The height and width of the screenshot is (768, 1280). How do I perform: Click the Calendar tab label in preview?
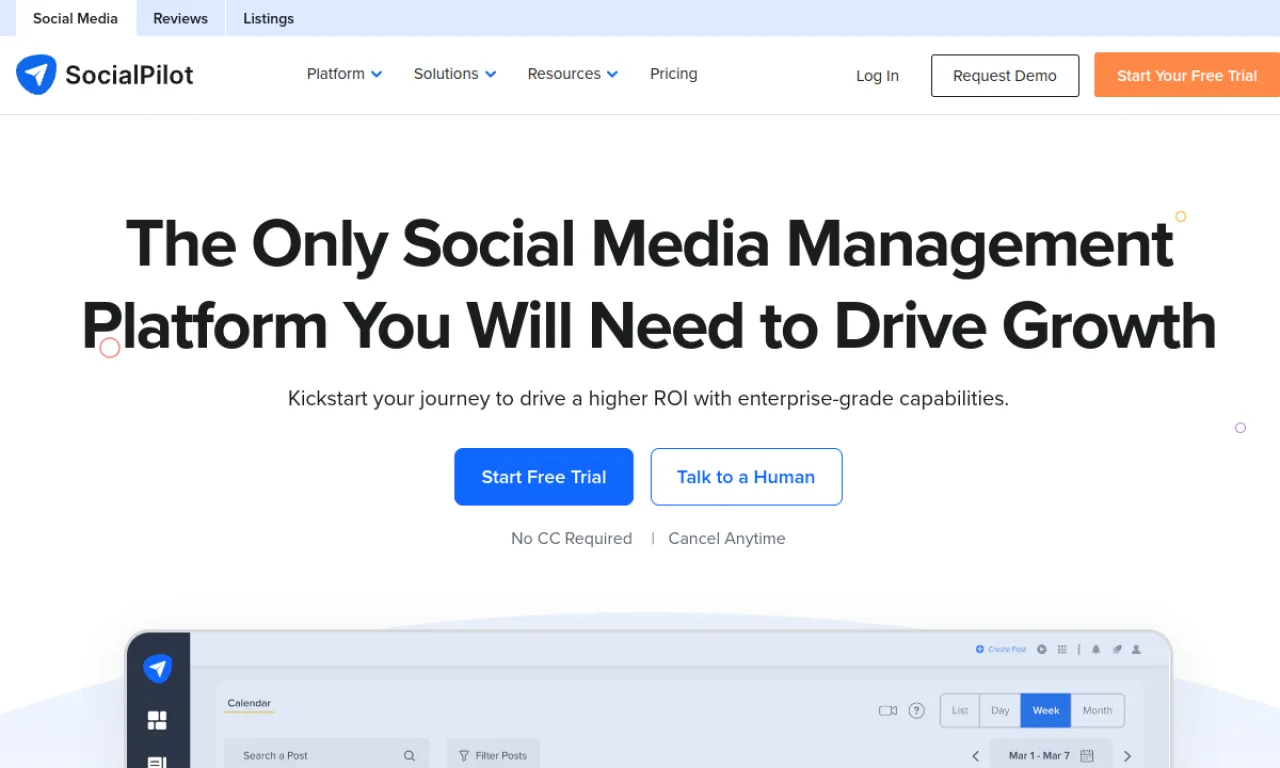pos(249,703)
